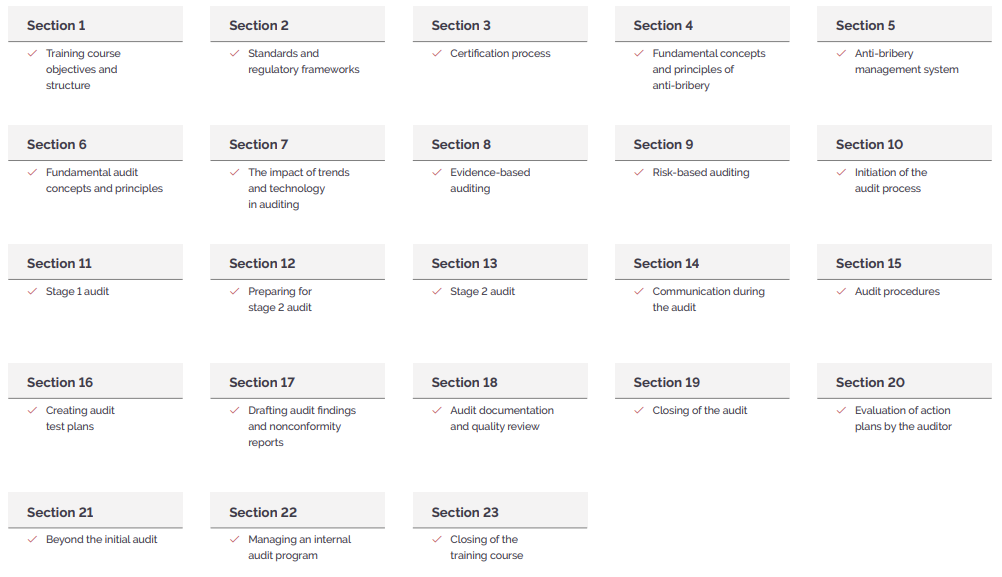Click the Standards and regulatory frameworks text
Viewport: 1002px width, 577px height.
(x=304, y=61)
